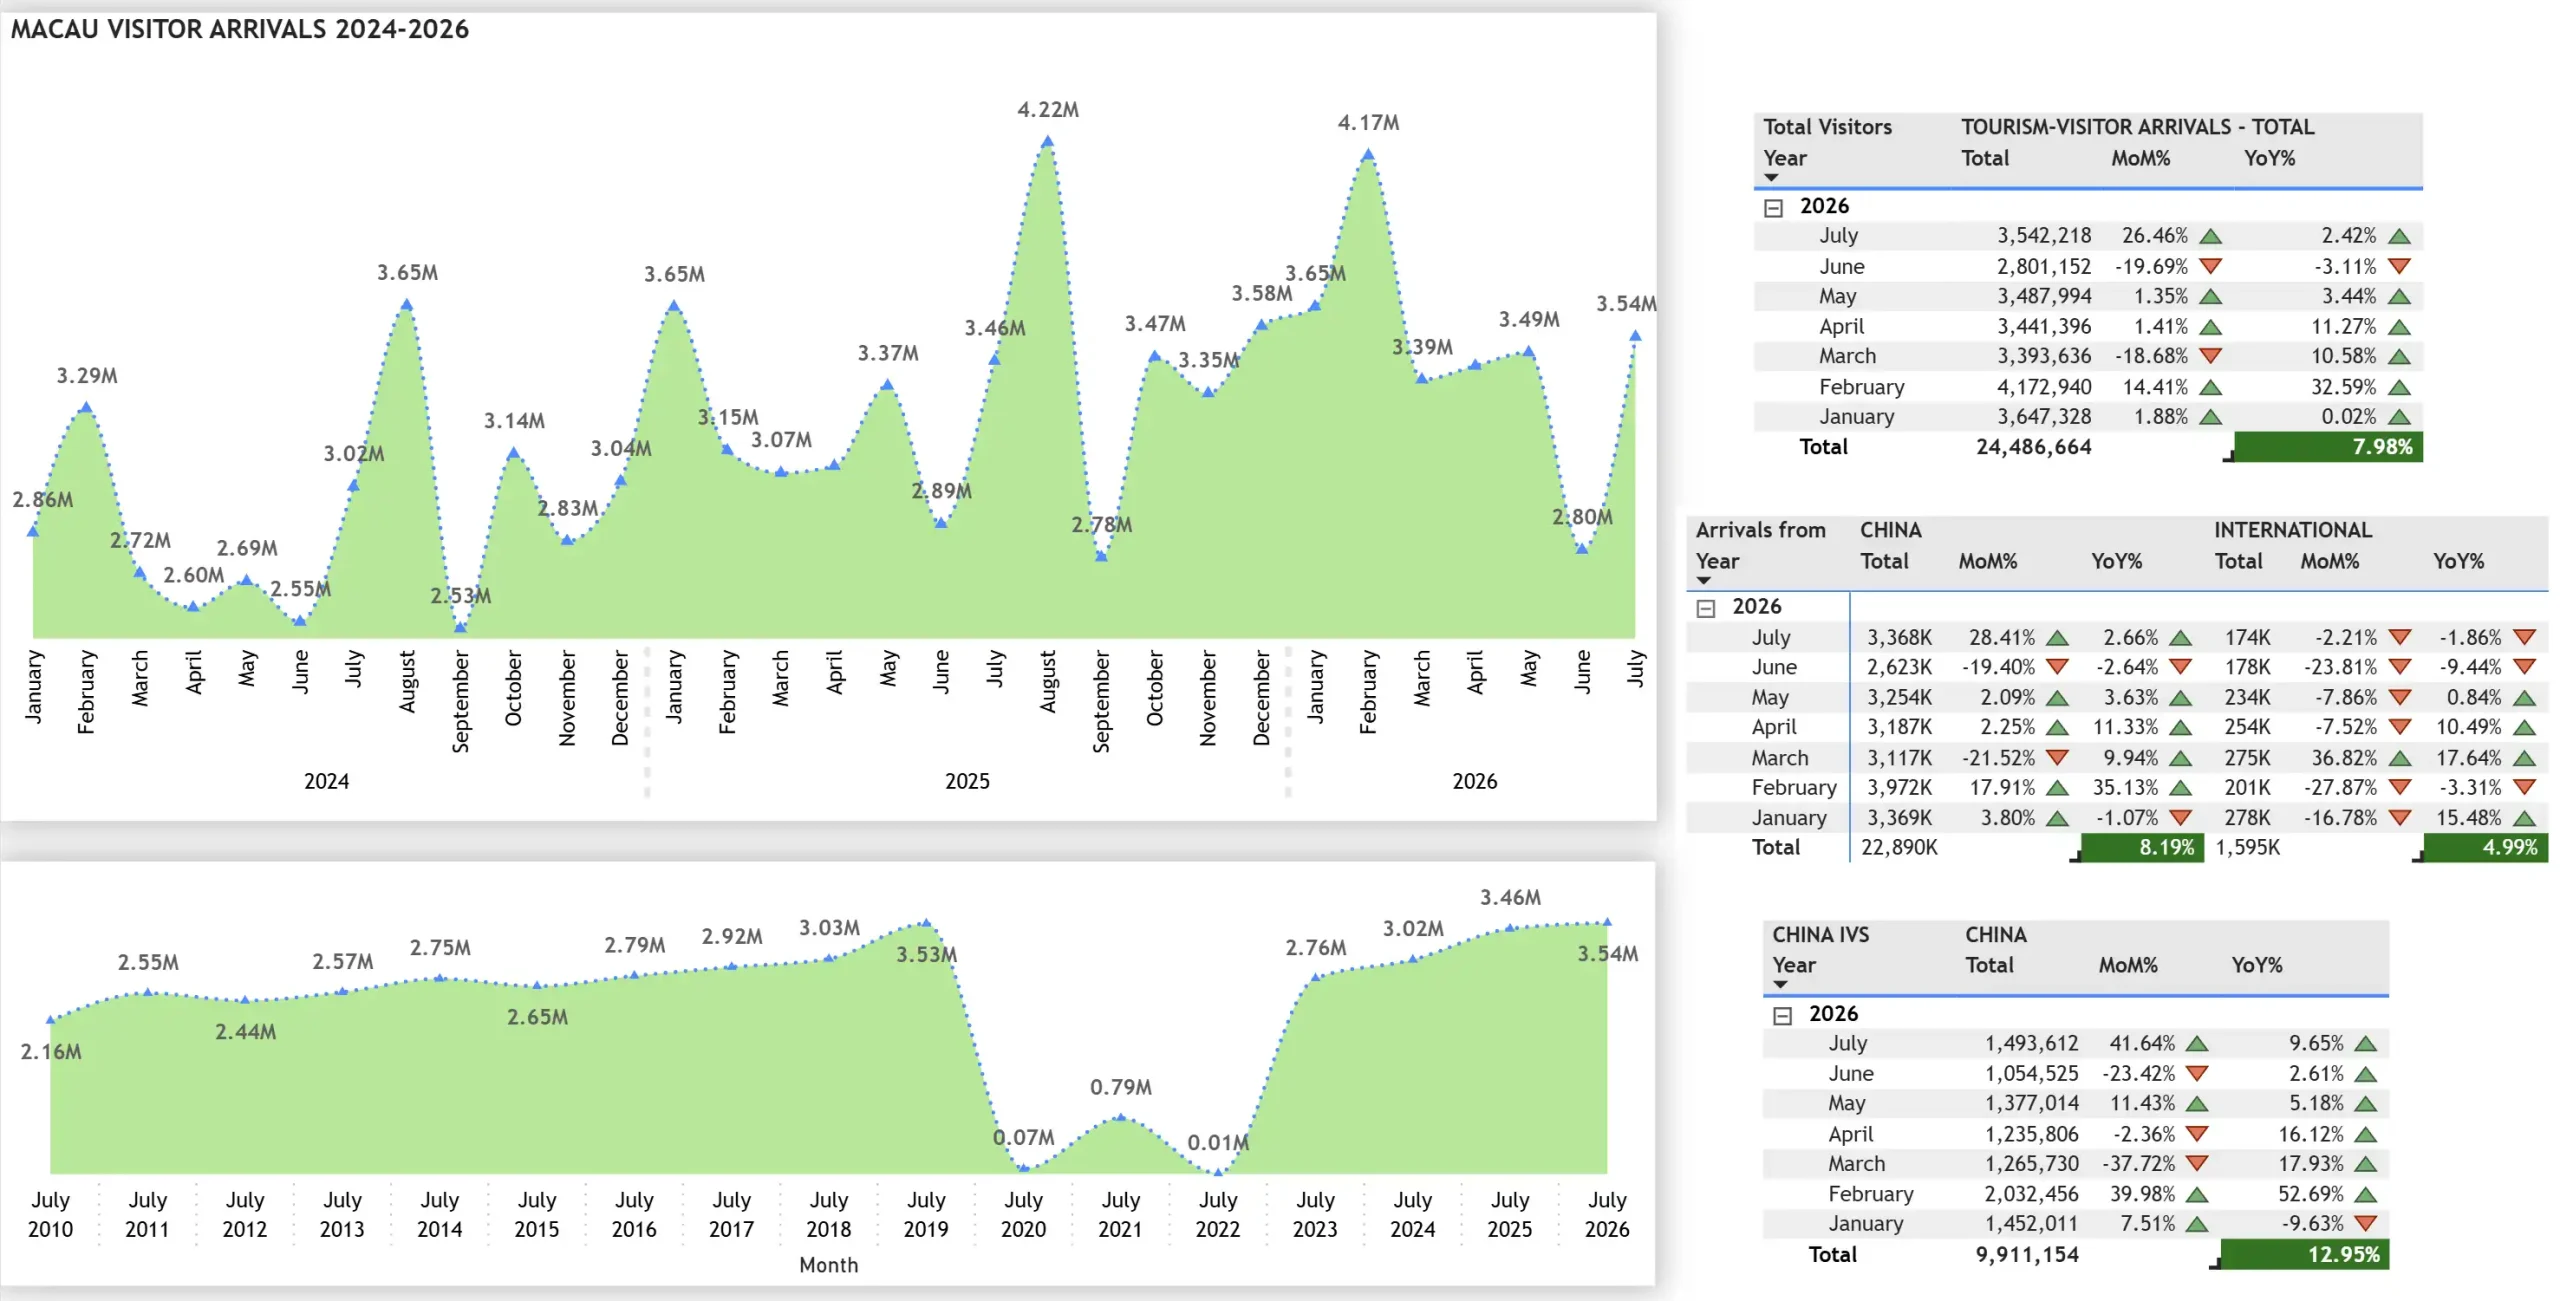Click the green up arrow beside 26.46% July MoM

point(2211,237)
